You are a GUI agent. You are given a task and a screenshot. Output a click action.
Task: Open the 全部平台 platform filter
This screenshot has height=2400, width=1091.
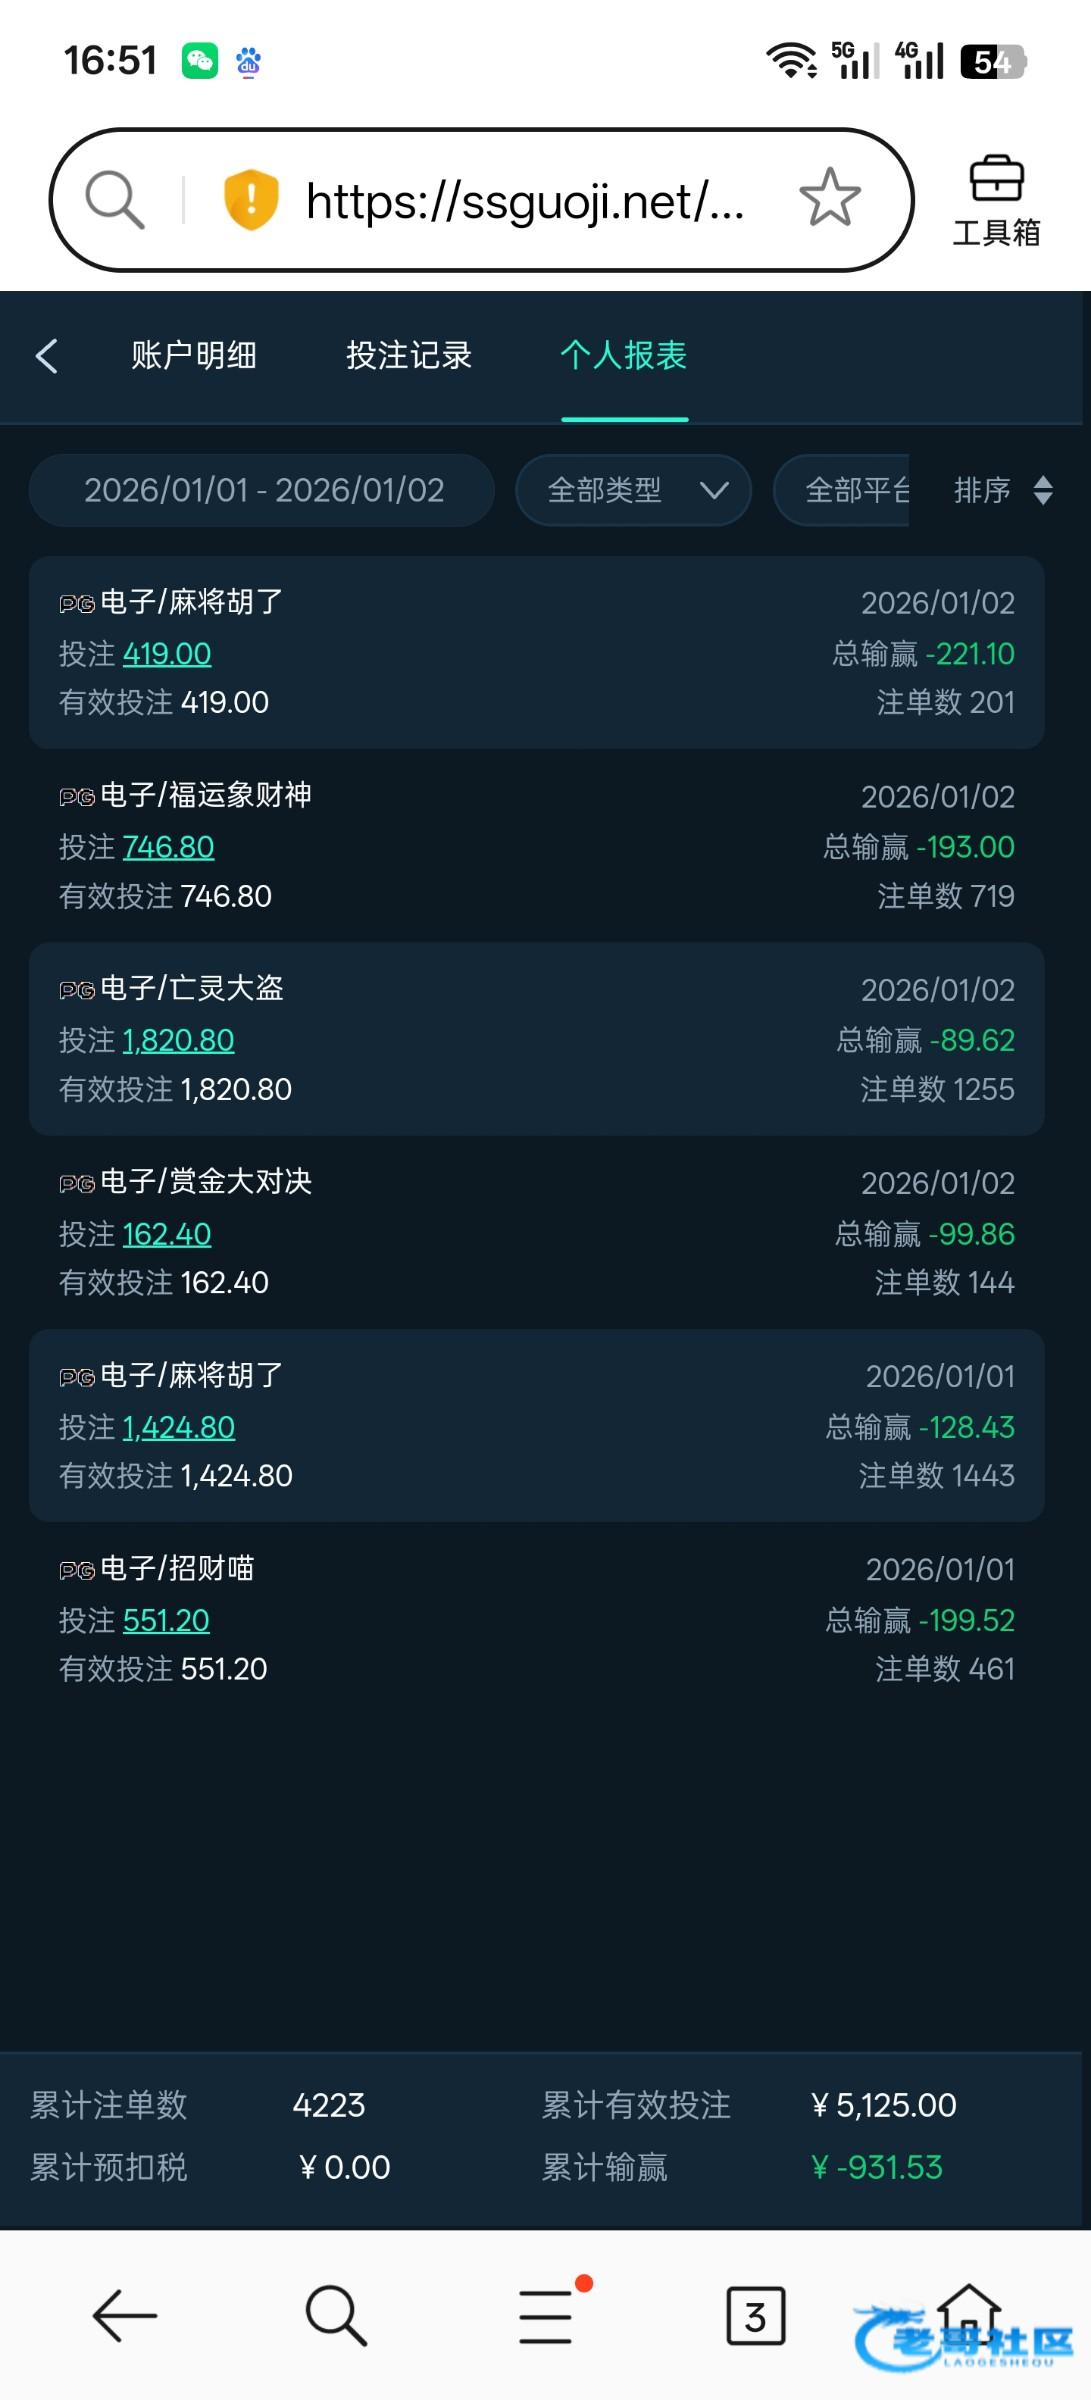pyautogui.click(x=855, y=490)
